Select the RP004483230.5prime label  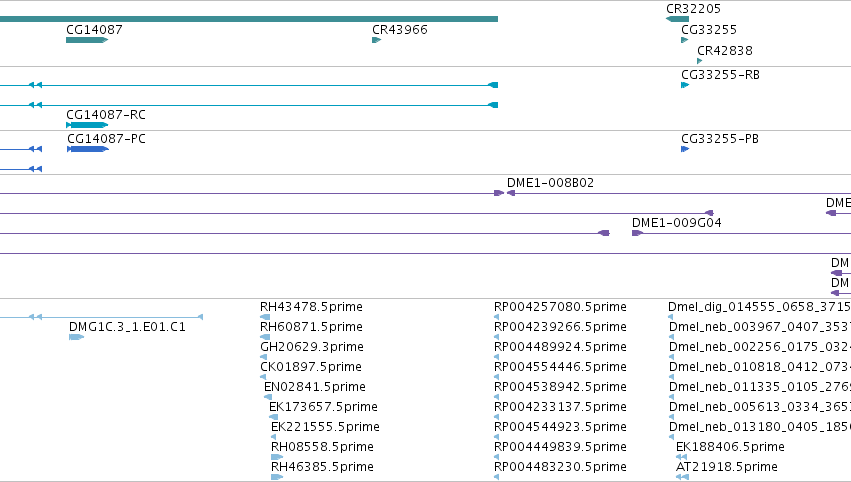pyautogui.click(x=560, y=467)
